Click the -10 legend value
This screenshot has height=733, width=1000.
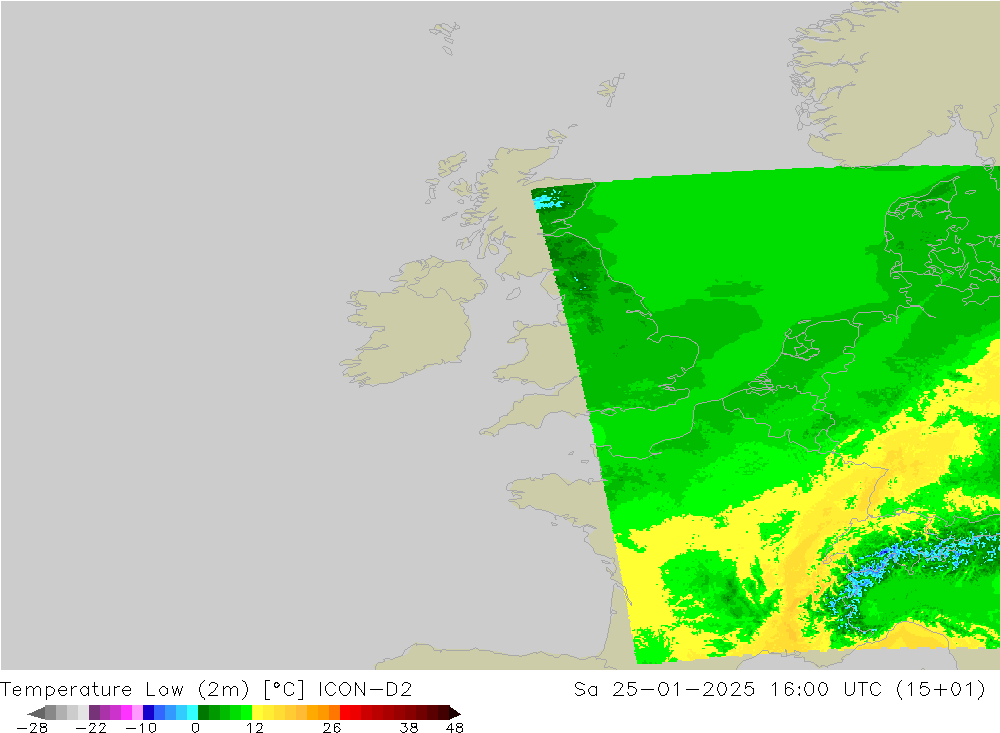click(x=141, y=728)
